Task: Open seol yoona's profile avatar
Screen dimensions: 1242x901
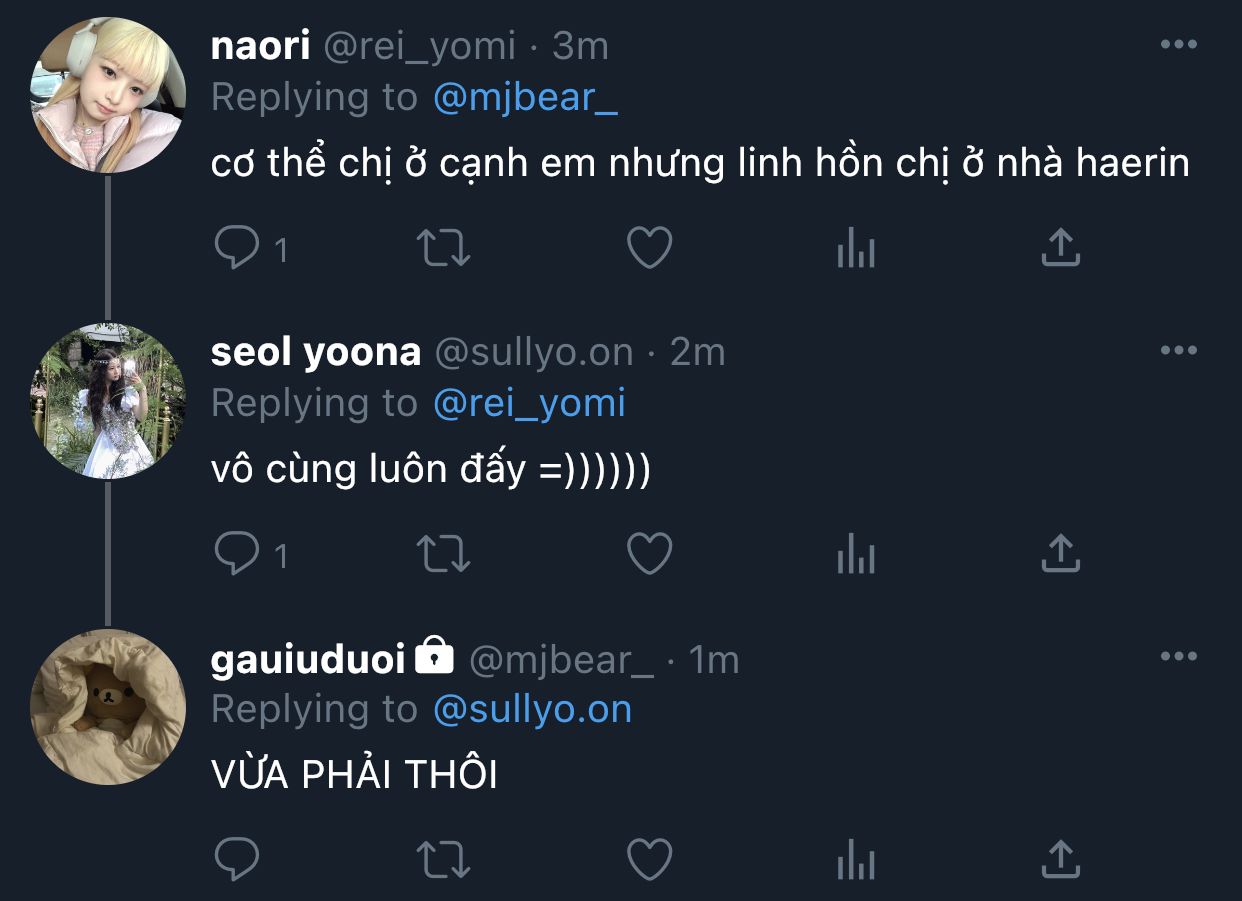Action: (x=108, y=400)
